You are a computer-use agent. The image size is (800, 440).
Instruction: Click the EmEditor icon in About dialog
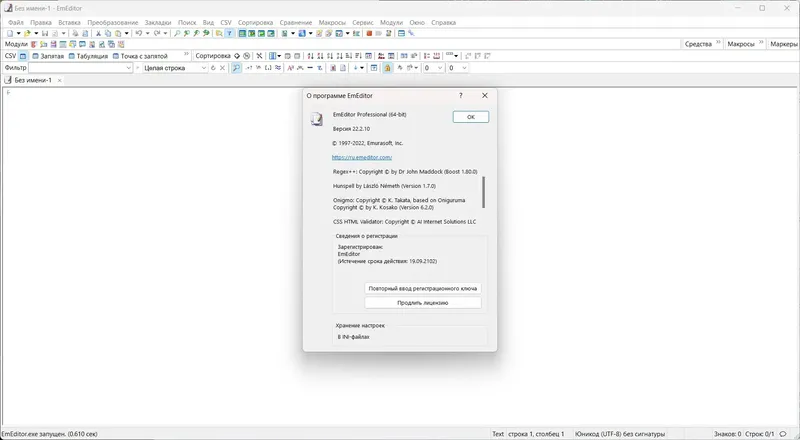point(317,119)
